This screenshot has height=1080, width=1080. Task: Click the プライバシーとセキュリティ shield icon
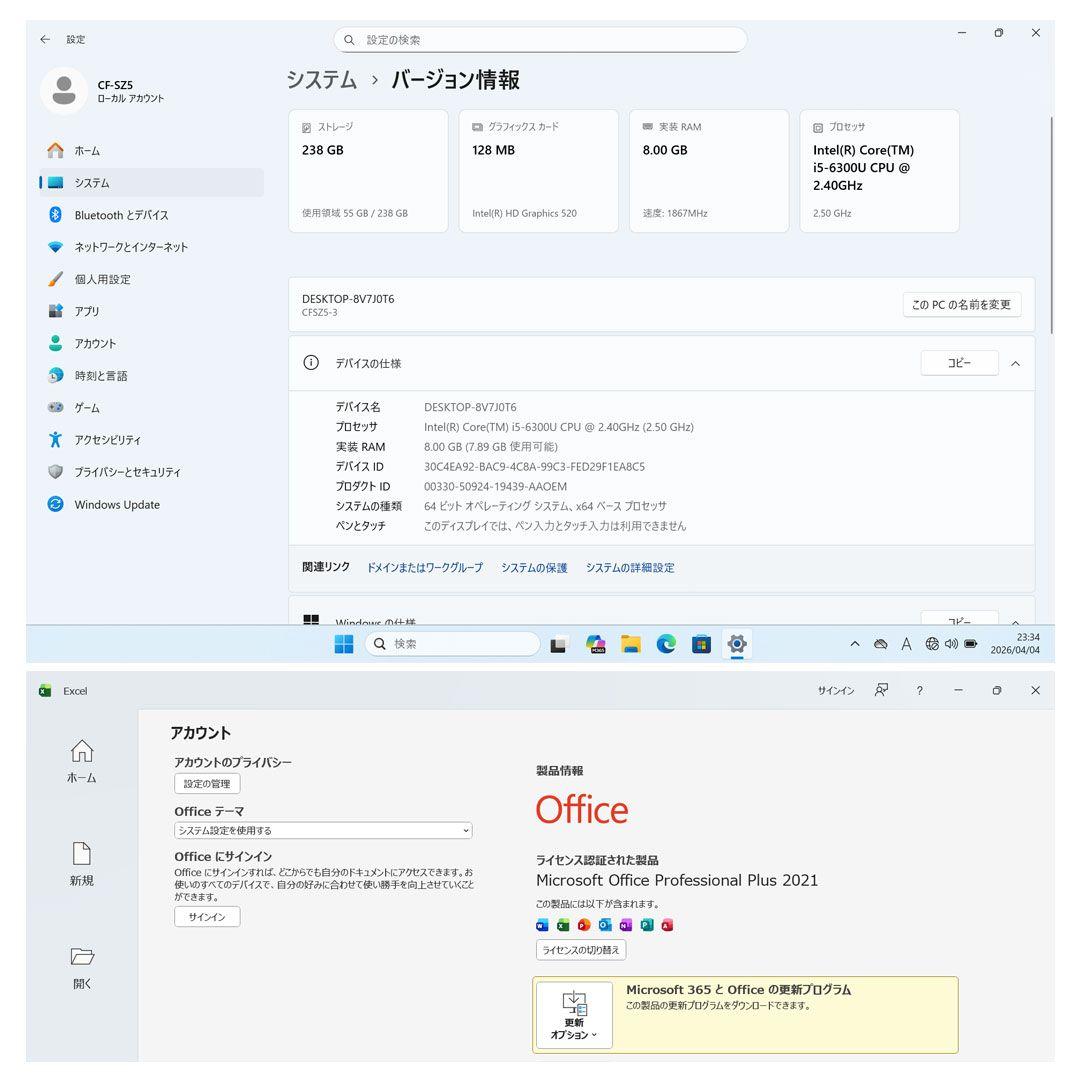point(56,472)
